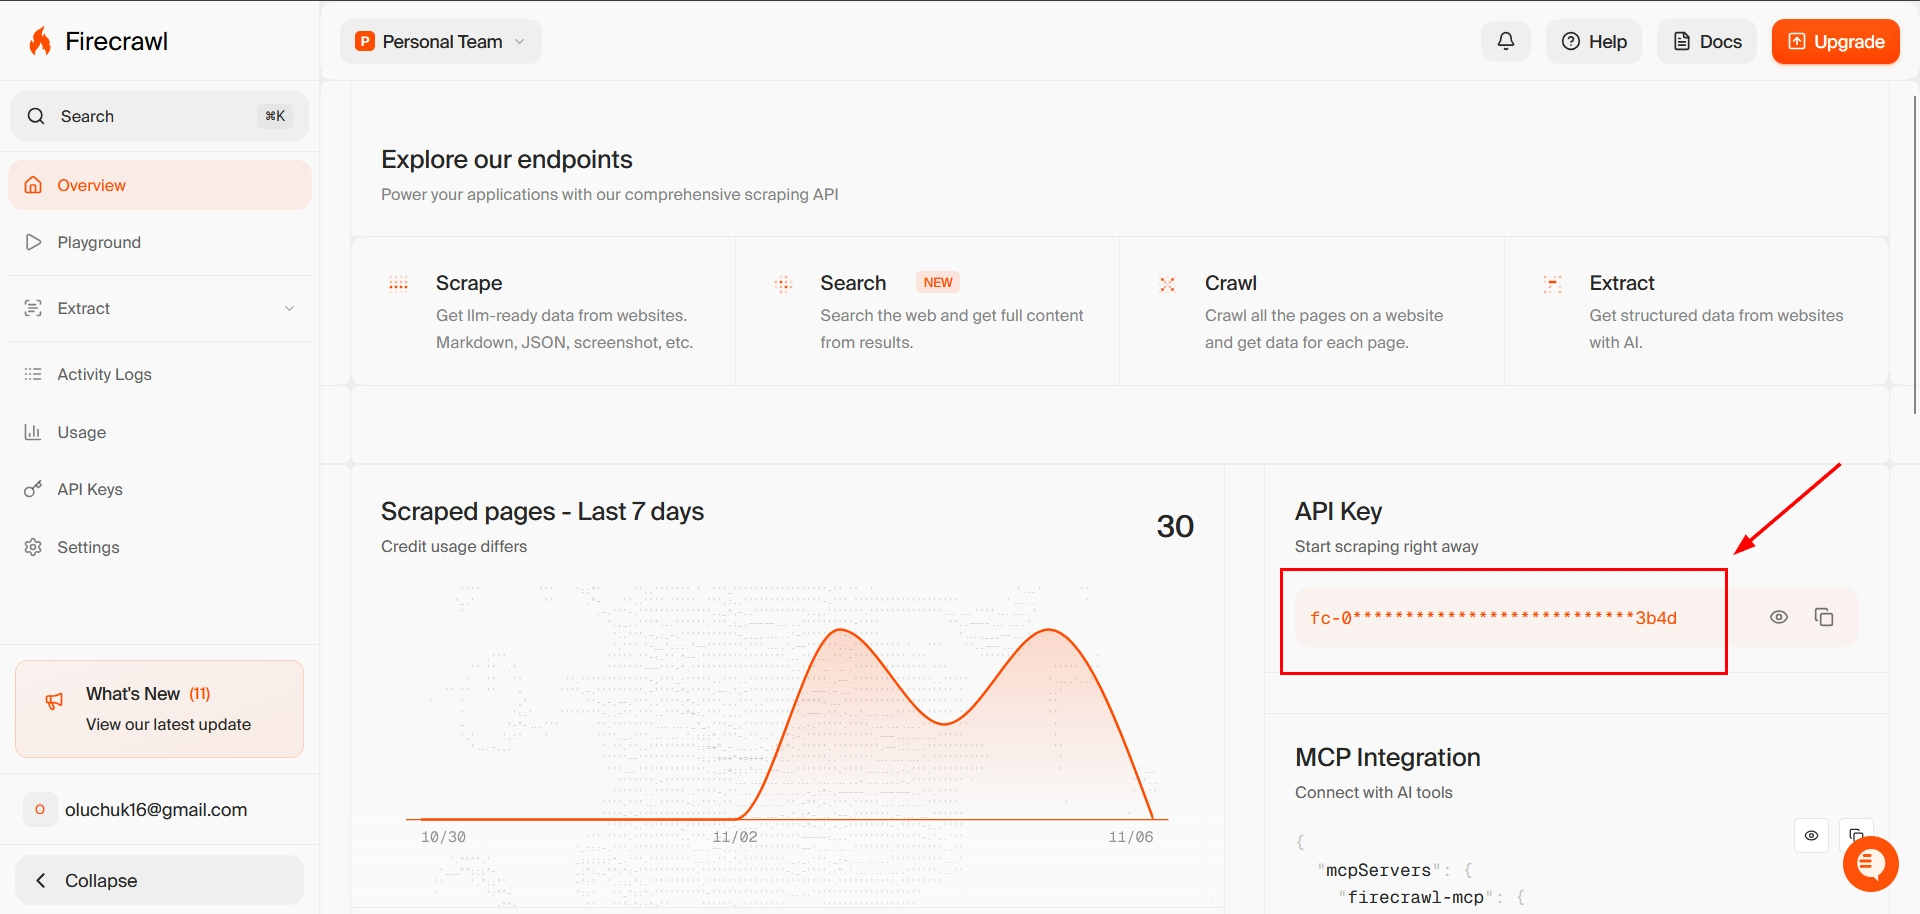This screenshot has height=914, width=1920.
Task: Collapse the sidebar
Action: (x=160, y=880)
